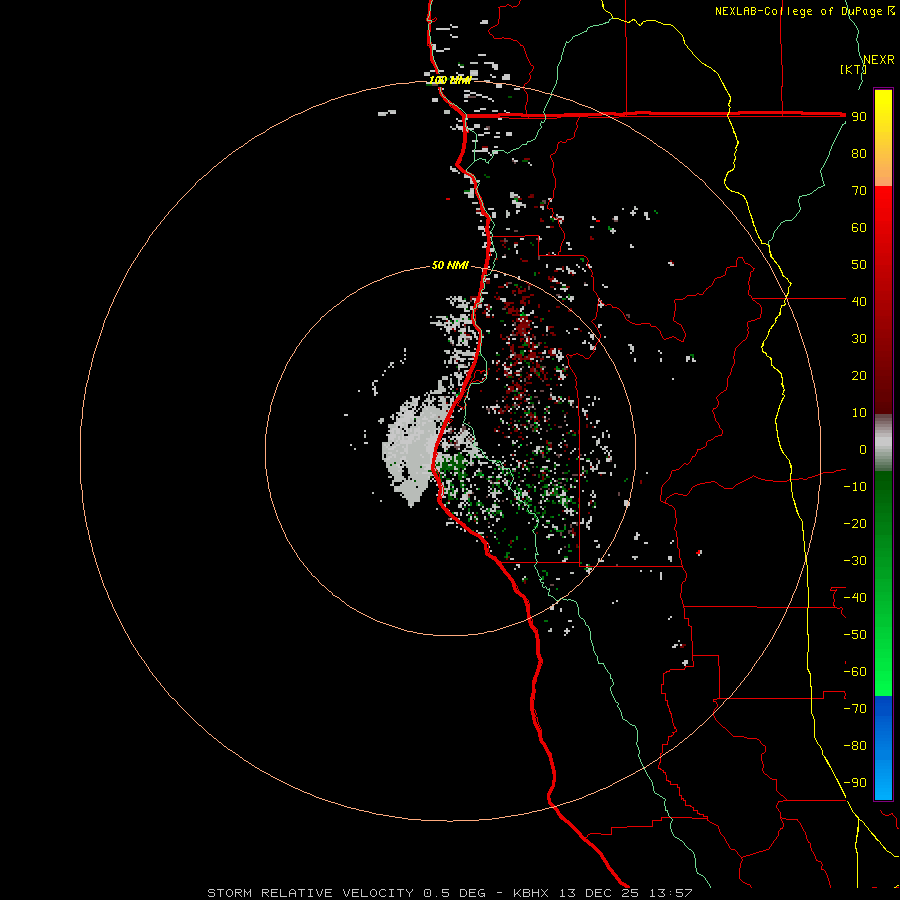The image size is (900, 900).
Task: Select the -30 legend value
Action: click(x=855, y=561)
